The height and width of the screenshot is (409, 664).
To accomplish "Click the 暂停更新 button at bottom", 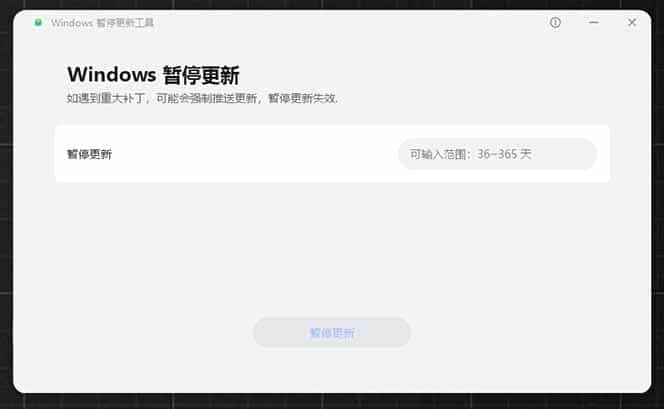I will (332, 333).
